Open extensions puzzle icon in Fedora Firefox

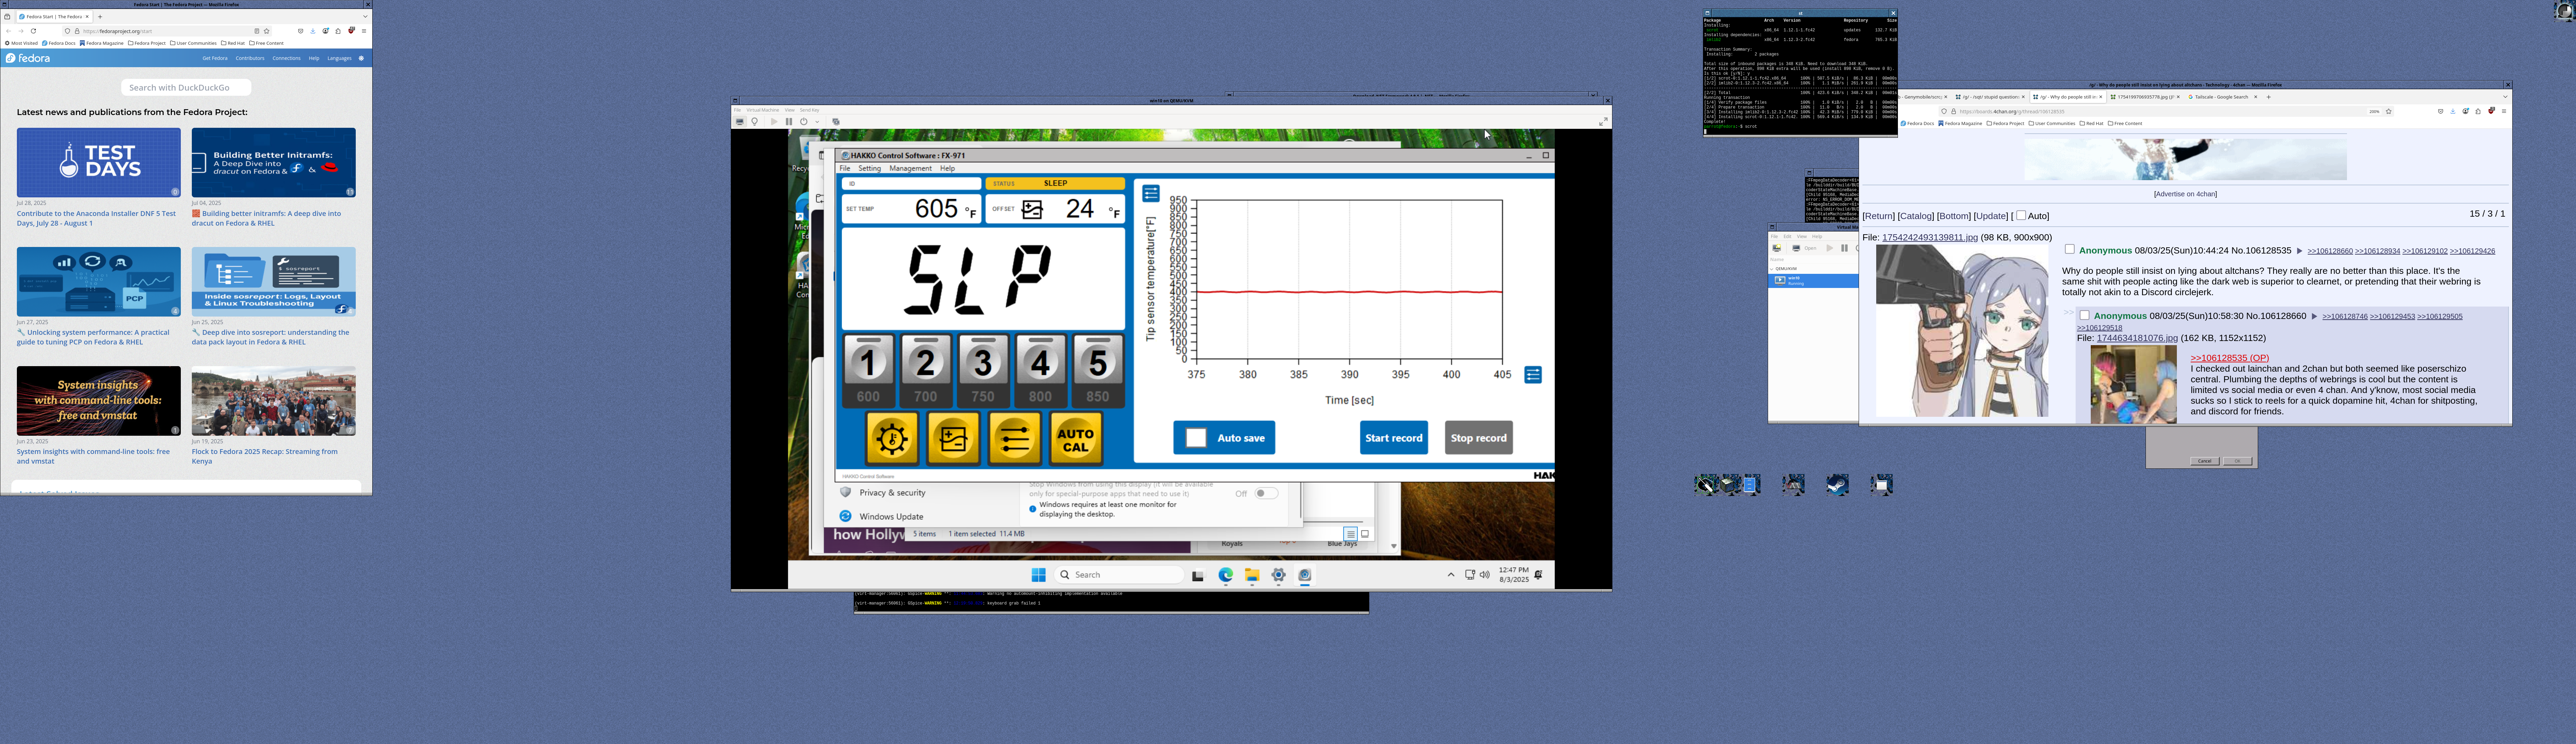click(x=338, y=31)
